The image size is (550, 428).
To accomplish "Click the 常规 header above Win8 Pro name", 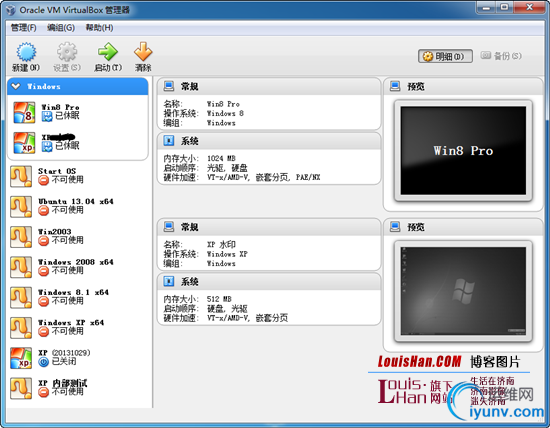I will point(189,86).
